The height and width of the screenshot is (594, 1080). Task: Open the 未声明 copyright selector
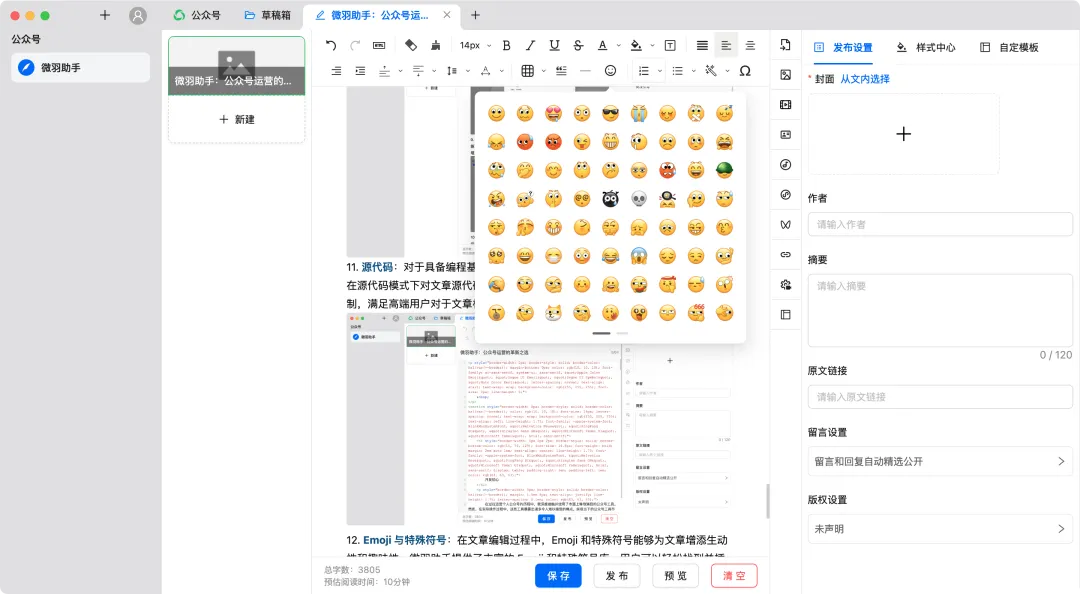click(x=939, y=529)
